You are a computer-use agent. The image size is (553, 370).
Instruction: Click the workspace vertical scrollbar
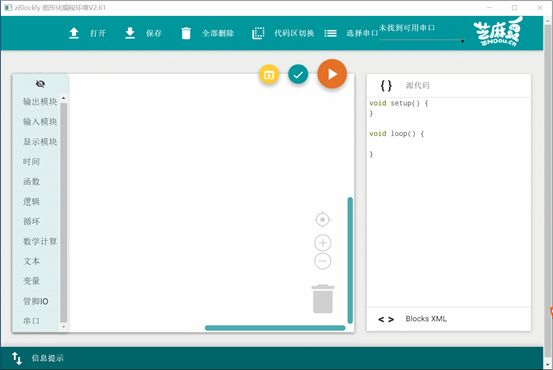pos(350,260)
